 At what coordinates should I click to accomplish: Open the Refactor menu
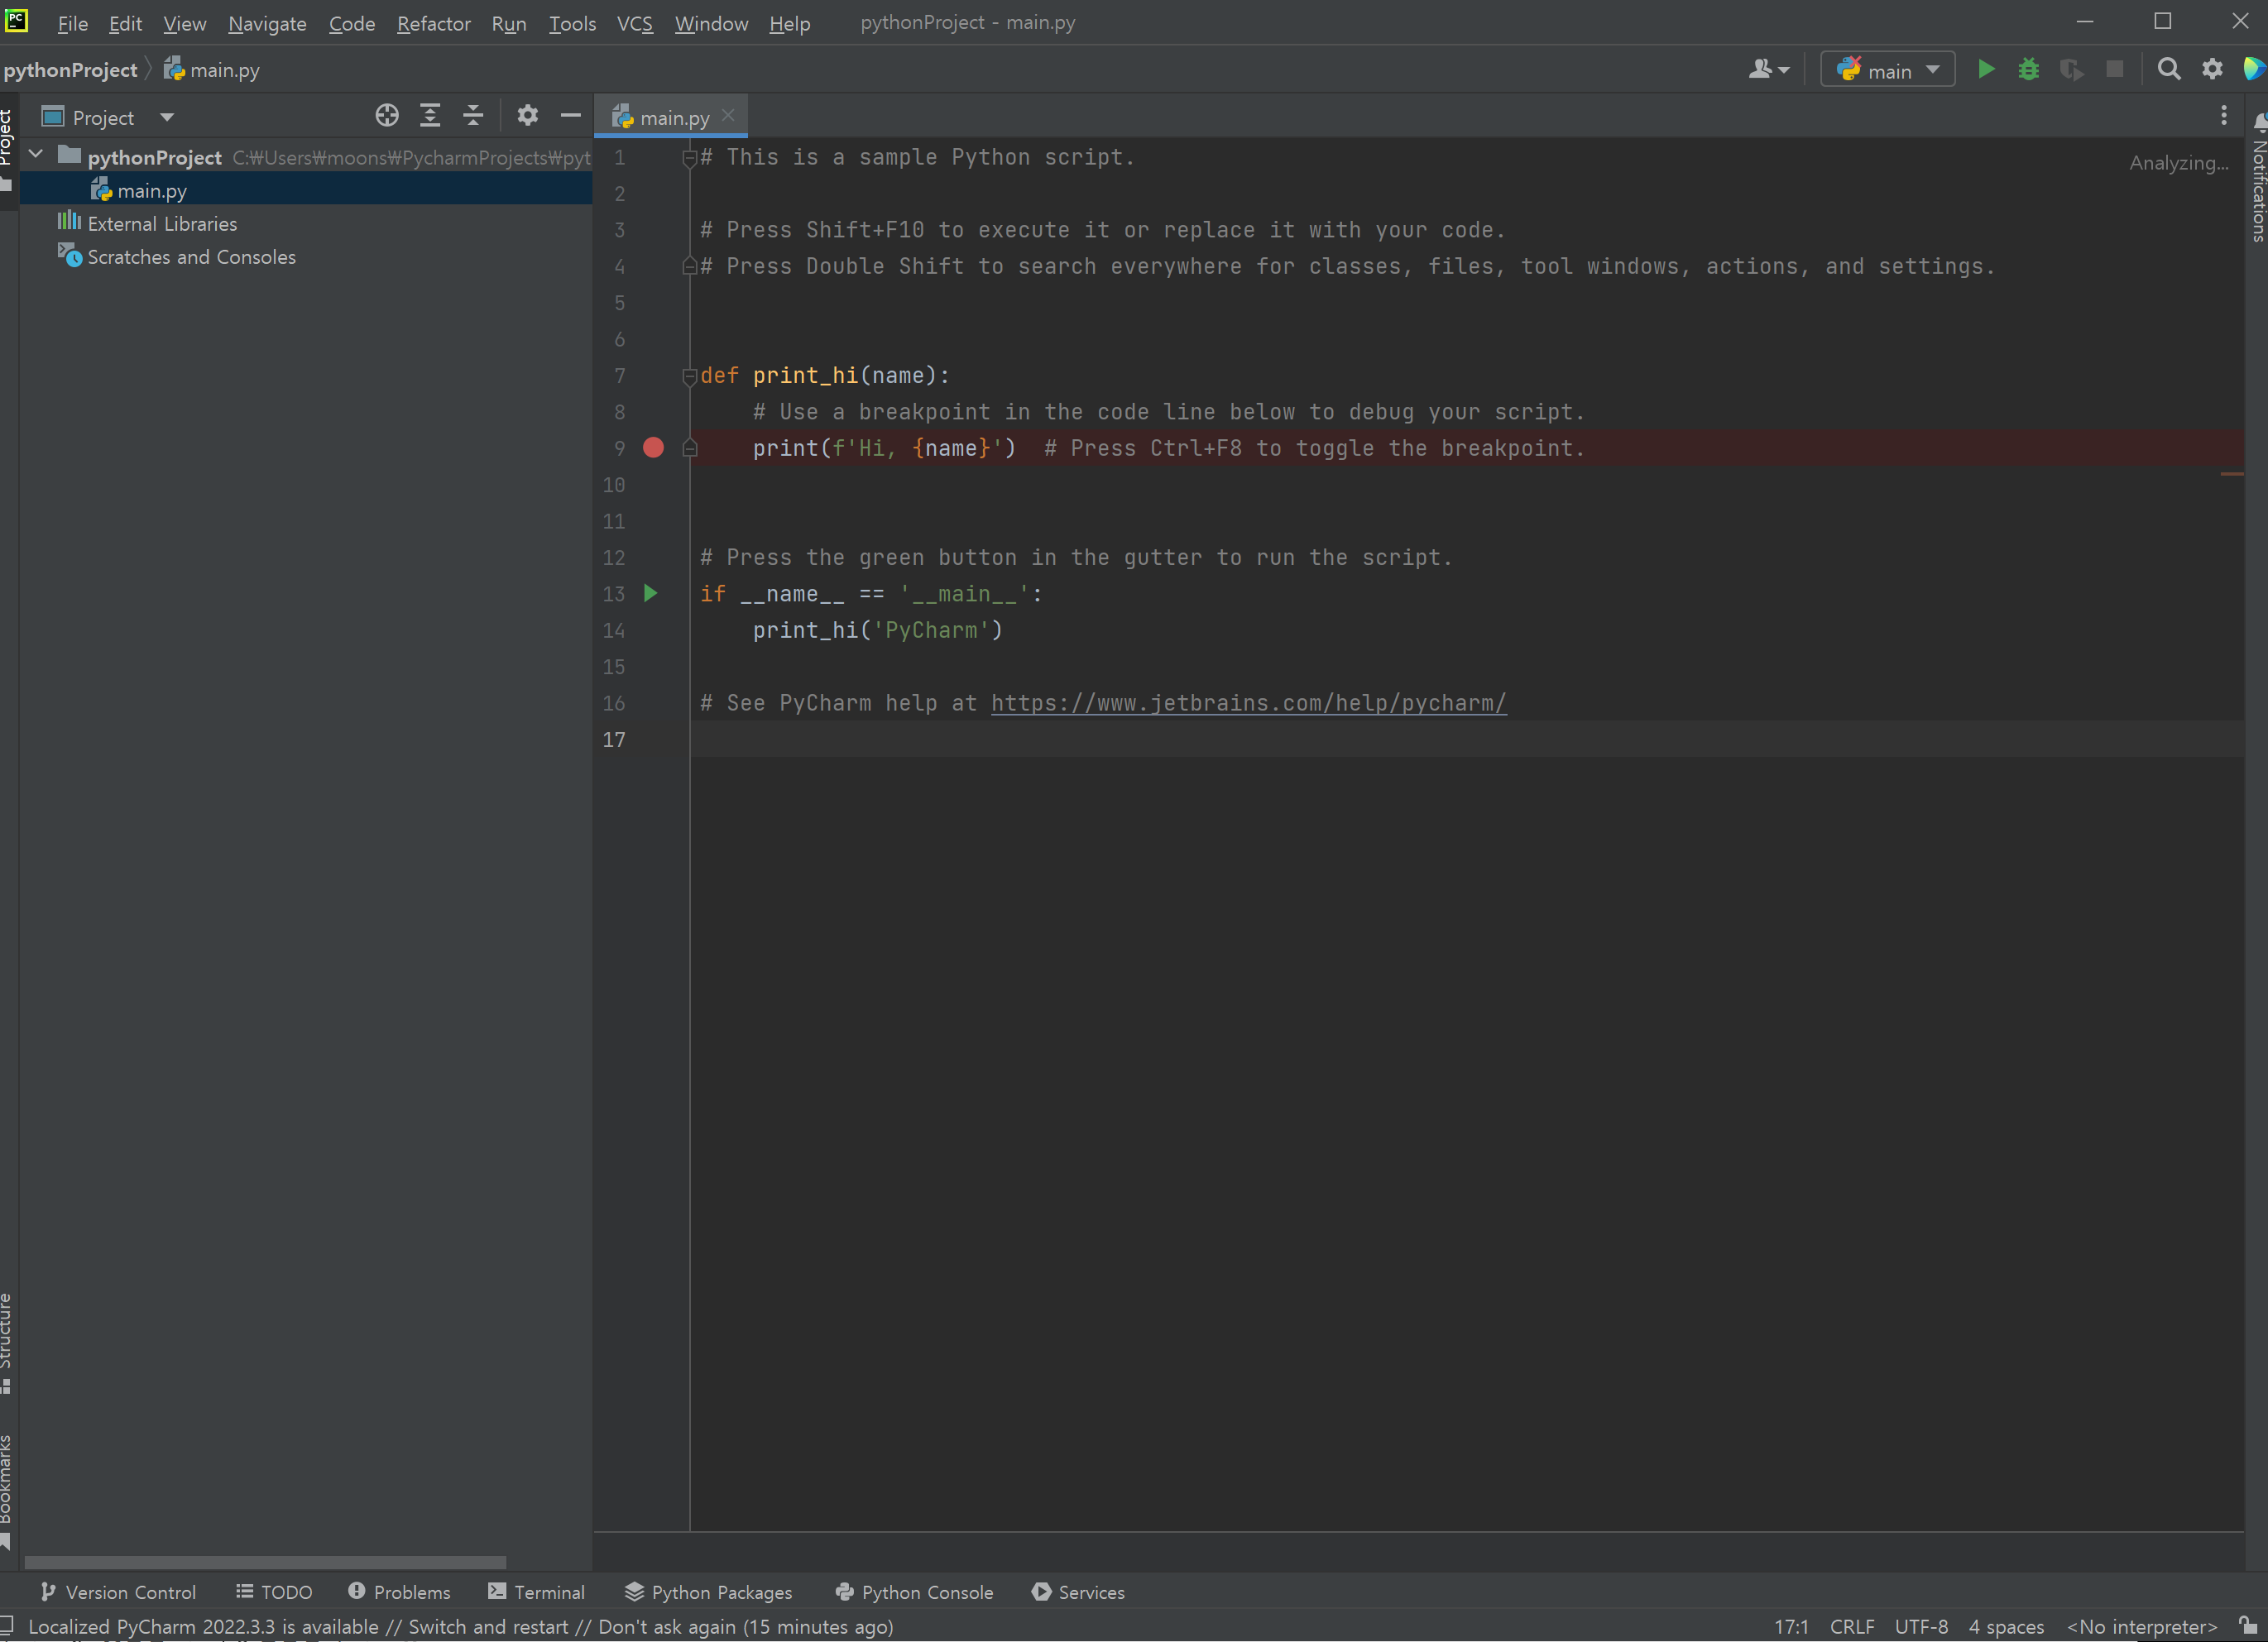[433, 23]
